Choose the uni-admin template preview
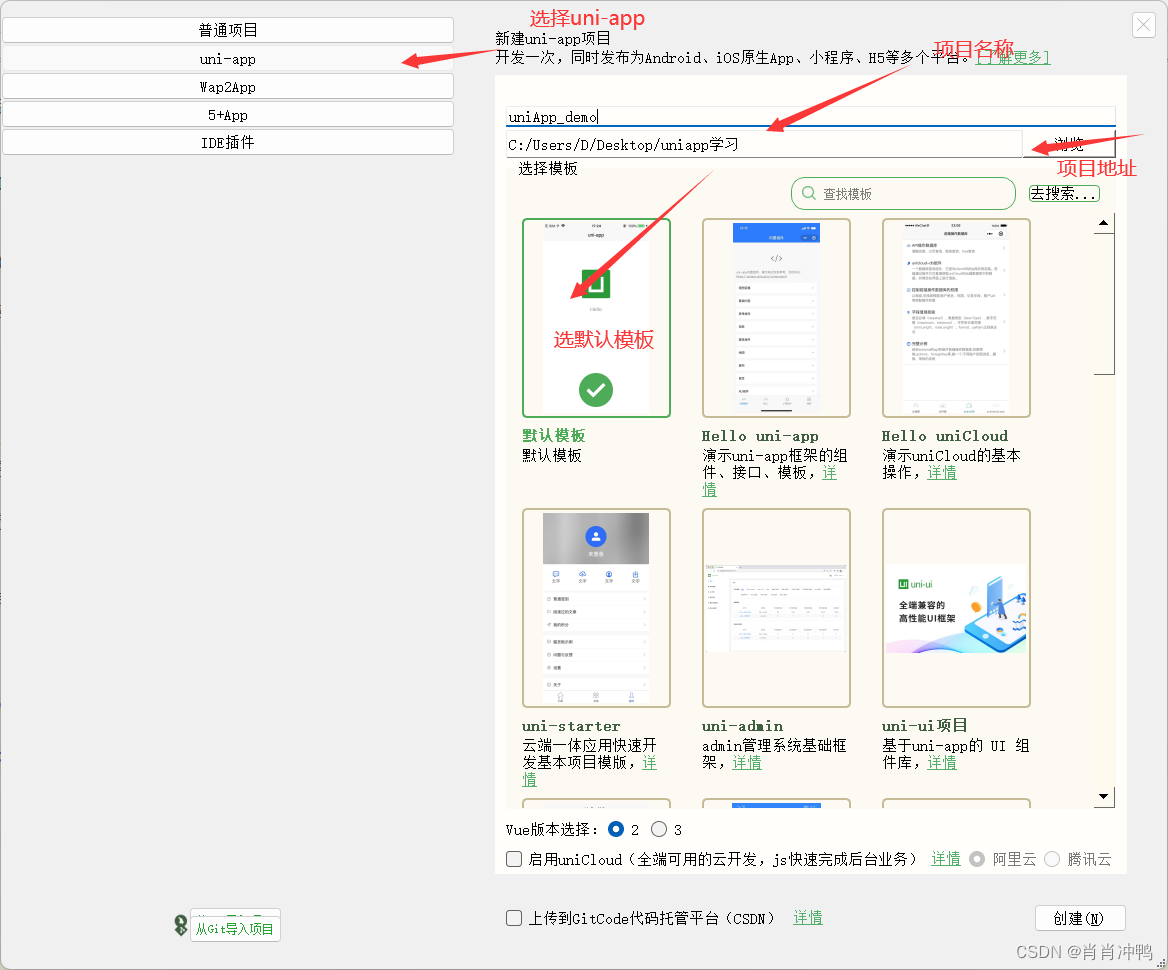Viewport: 1168px width, 970px height. (x=776, y=607)
